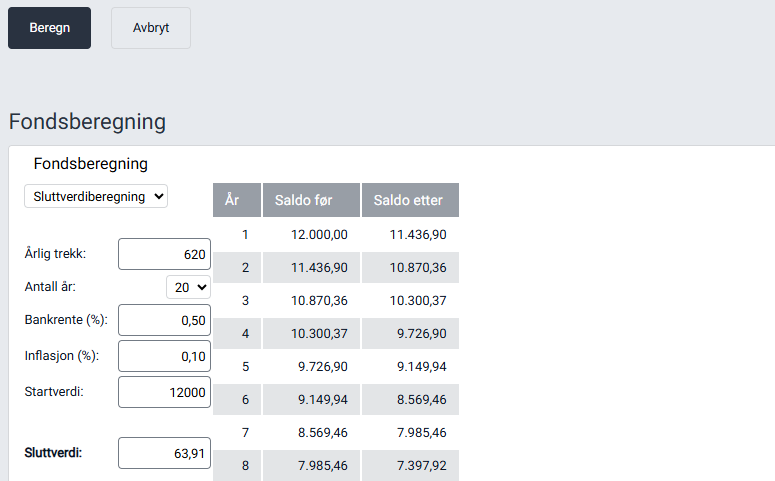Click into the Startverdi field
This screenshot has width=775, height=481.
164,392
